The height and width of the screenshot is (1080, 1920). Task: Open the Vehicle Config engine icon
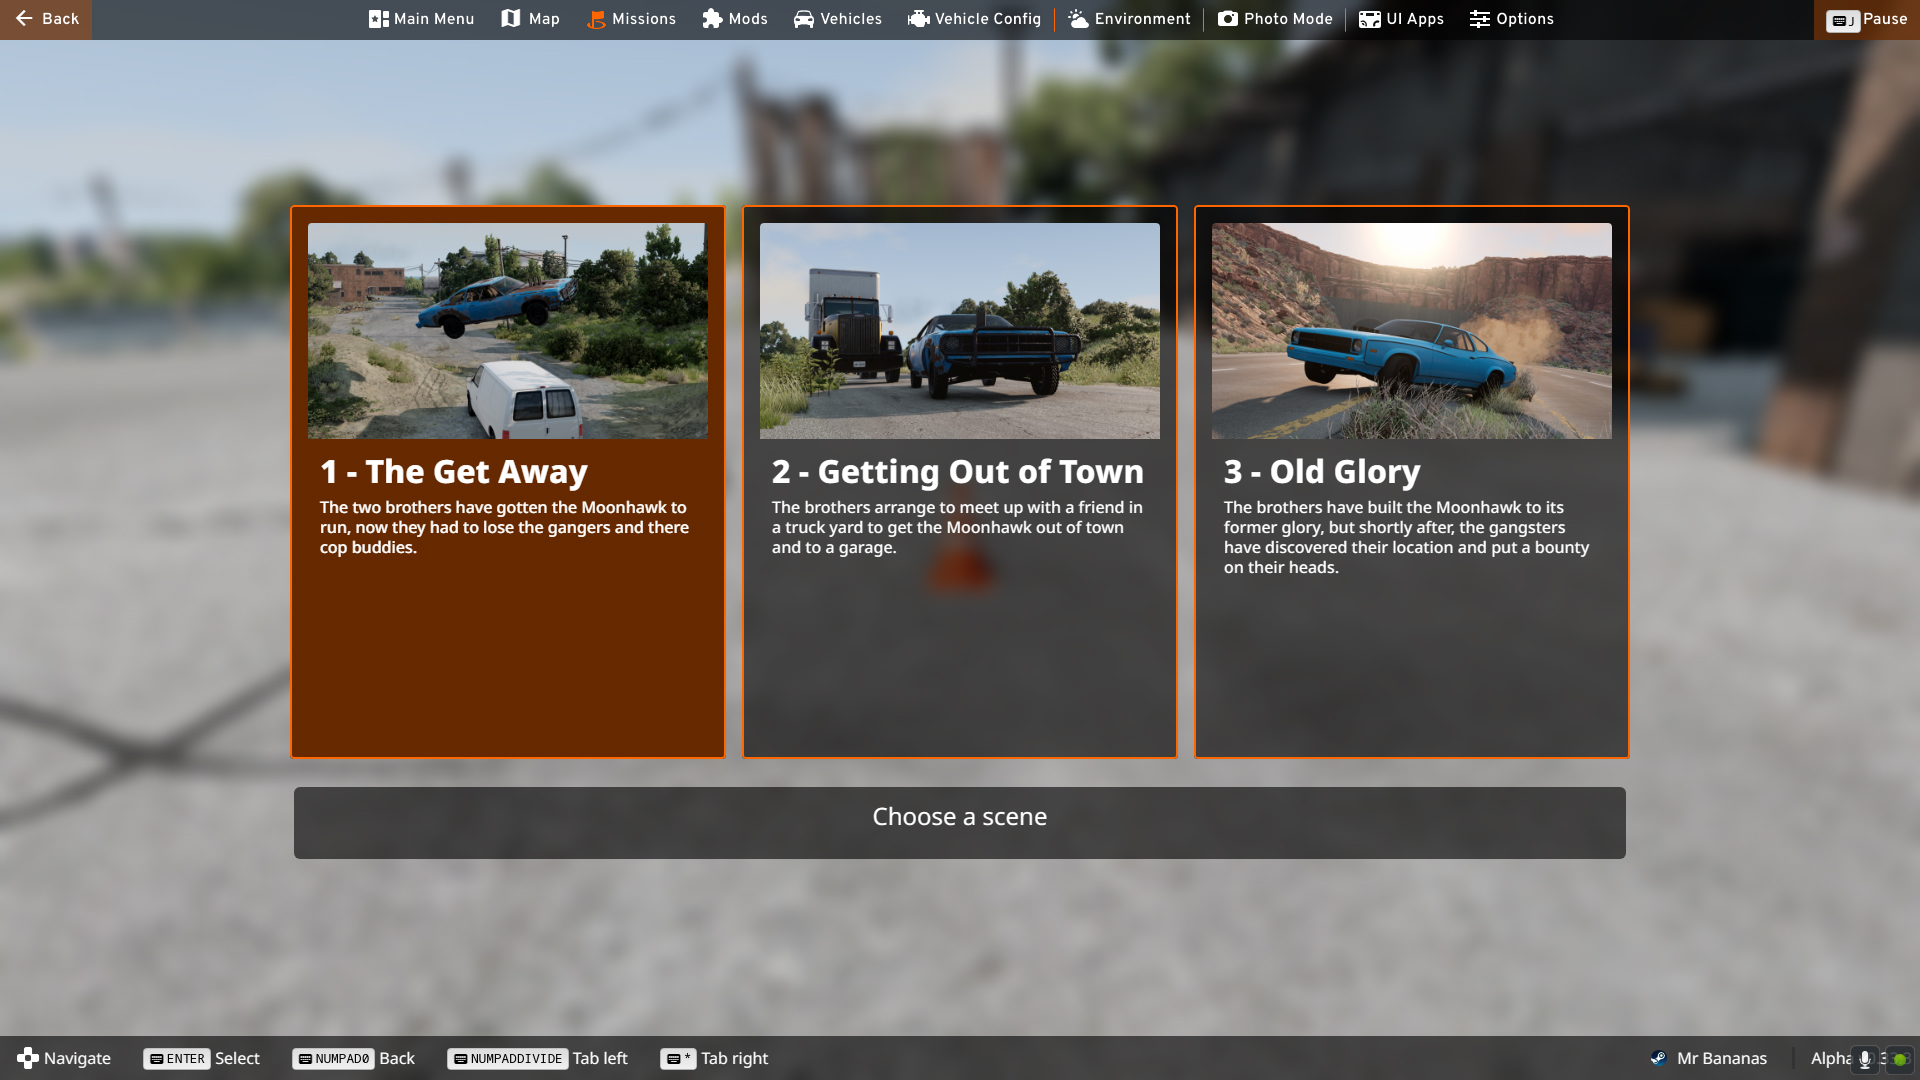[x=919, y=19]
